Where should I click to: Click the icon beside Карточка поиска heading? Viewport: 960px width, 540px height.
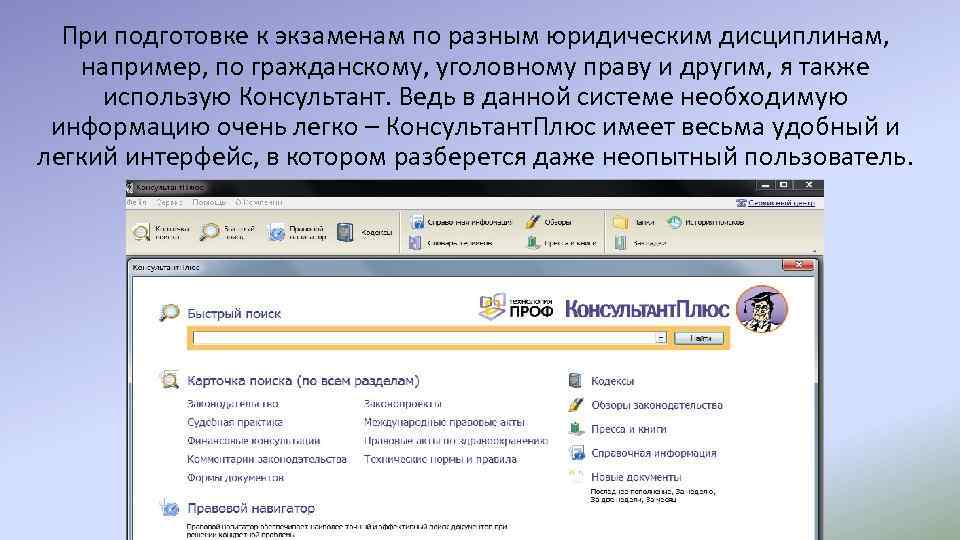[x=169, y=380]
